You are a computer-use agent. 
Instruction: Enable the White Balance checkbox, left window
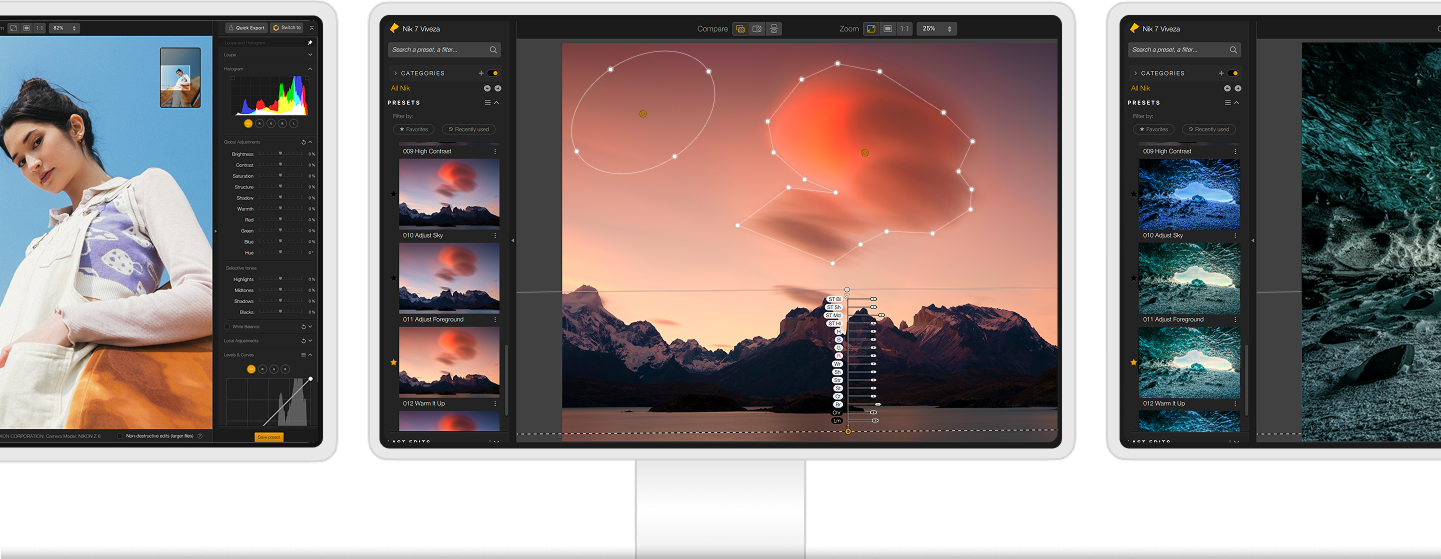227,326
